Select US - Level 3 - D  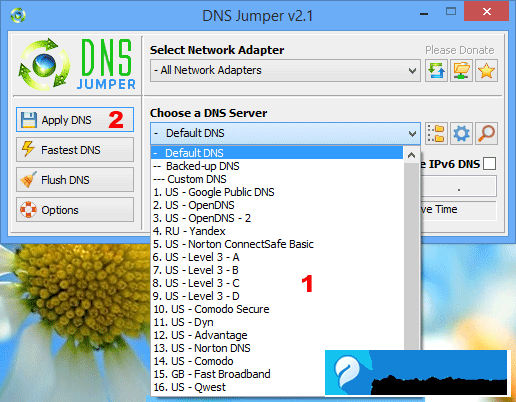277,296
